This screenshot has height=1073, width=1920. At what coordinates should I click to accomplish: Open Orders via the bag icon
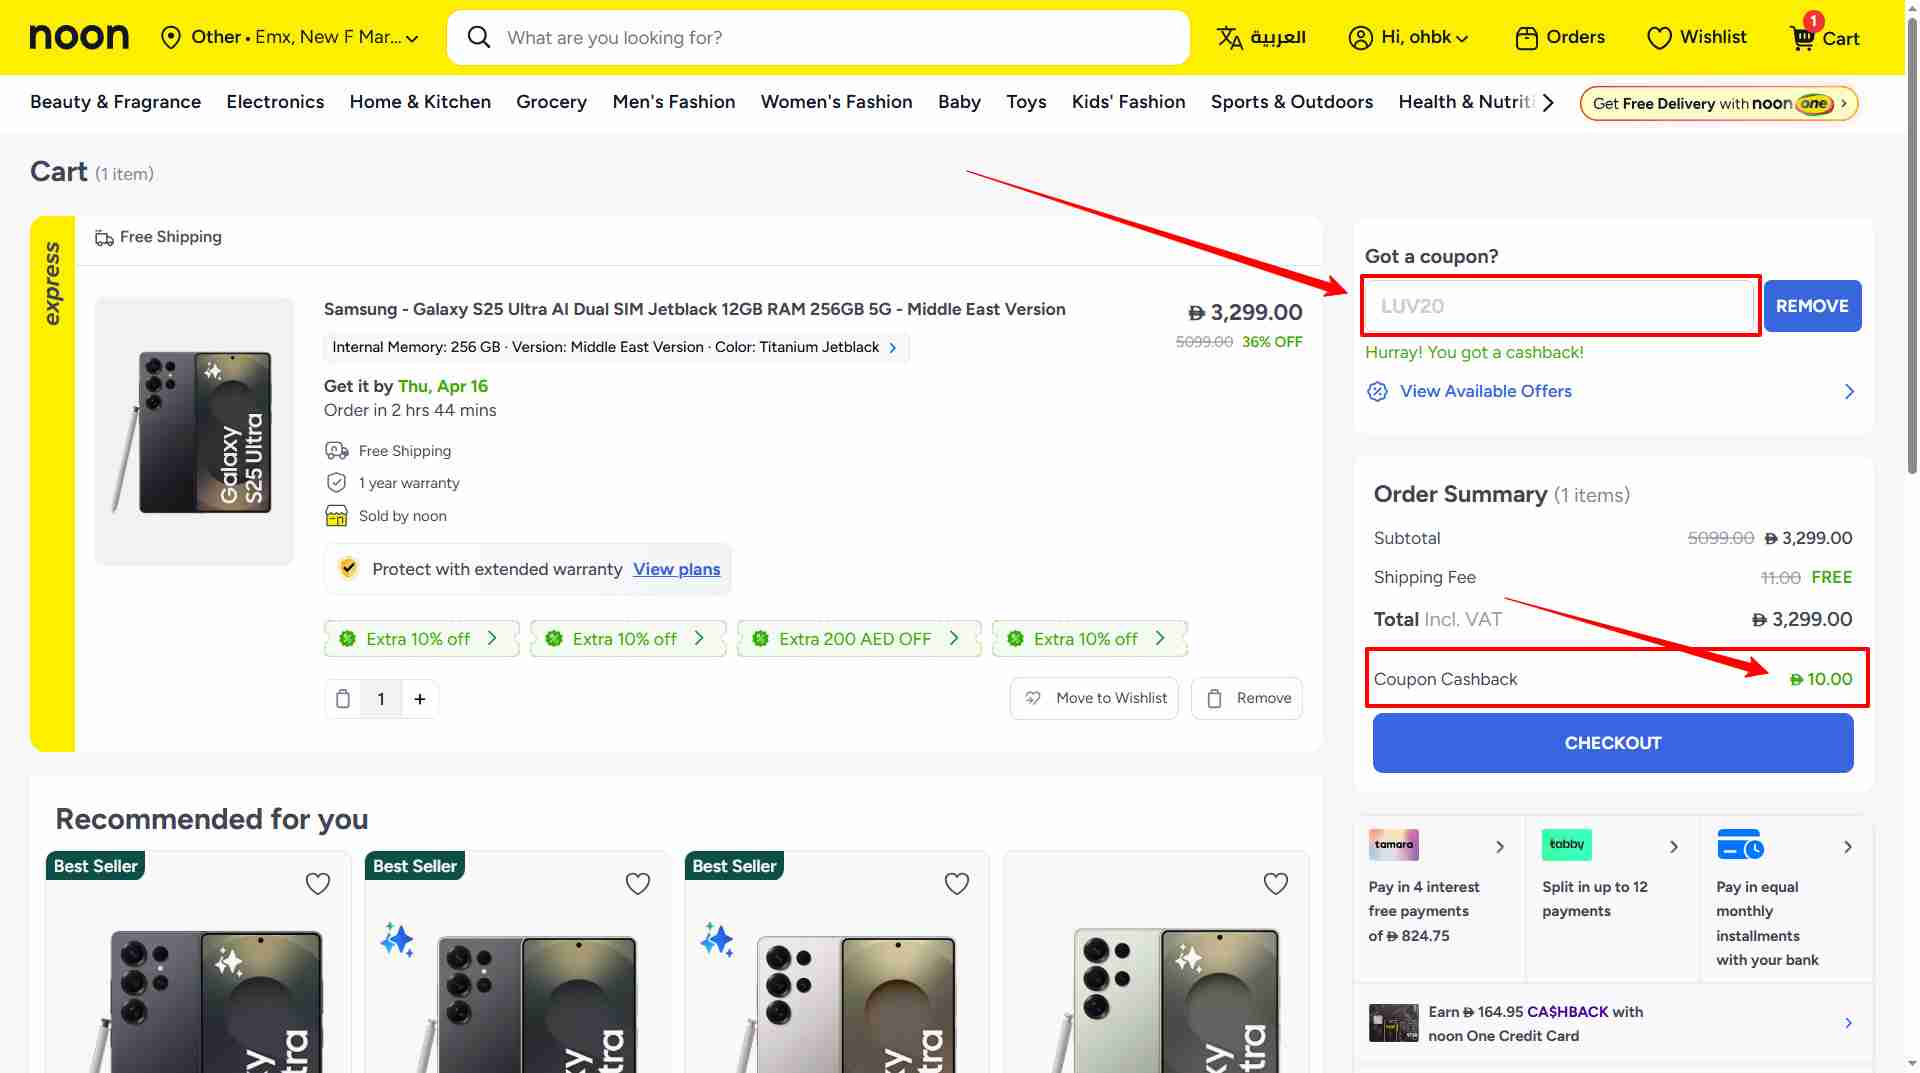pos(1527,37)
